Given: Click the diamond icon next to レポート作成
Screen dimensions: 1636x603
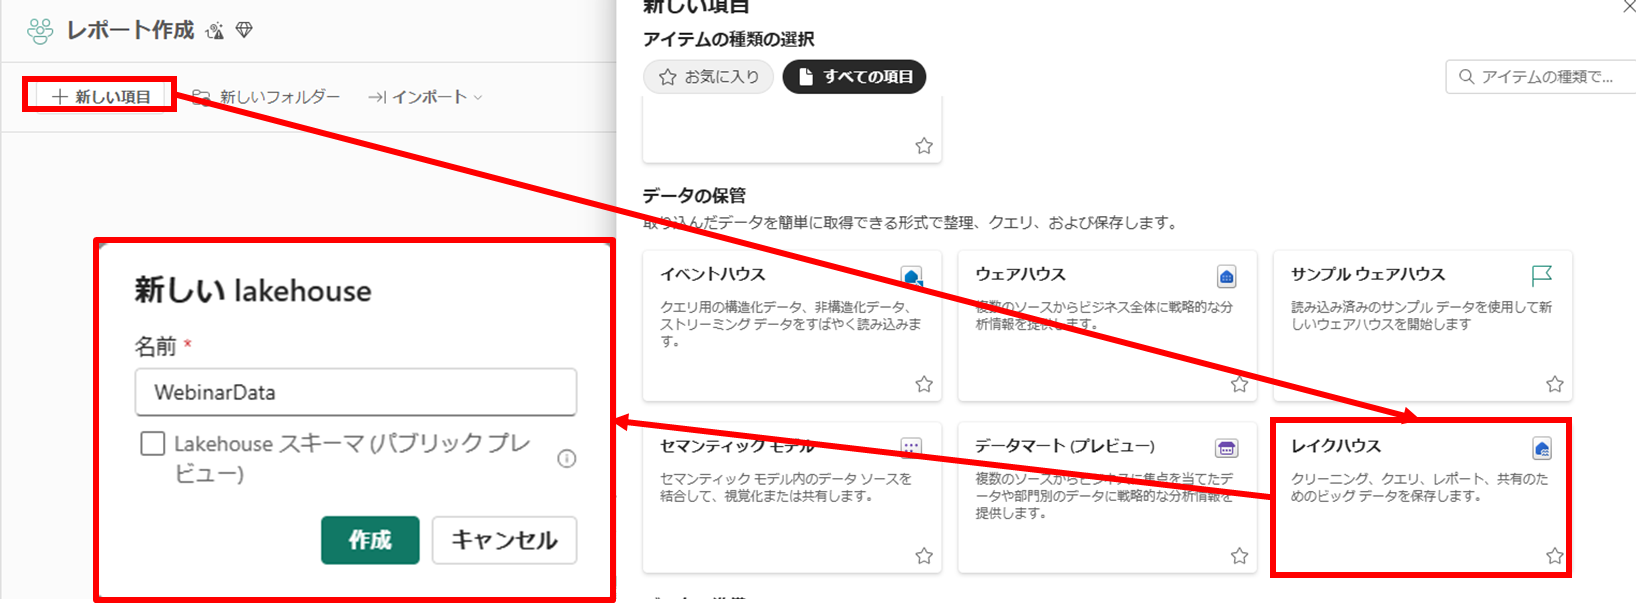Looking at the screenshot, I should (x=244, y=31).
